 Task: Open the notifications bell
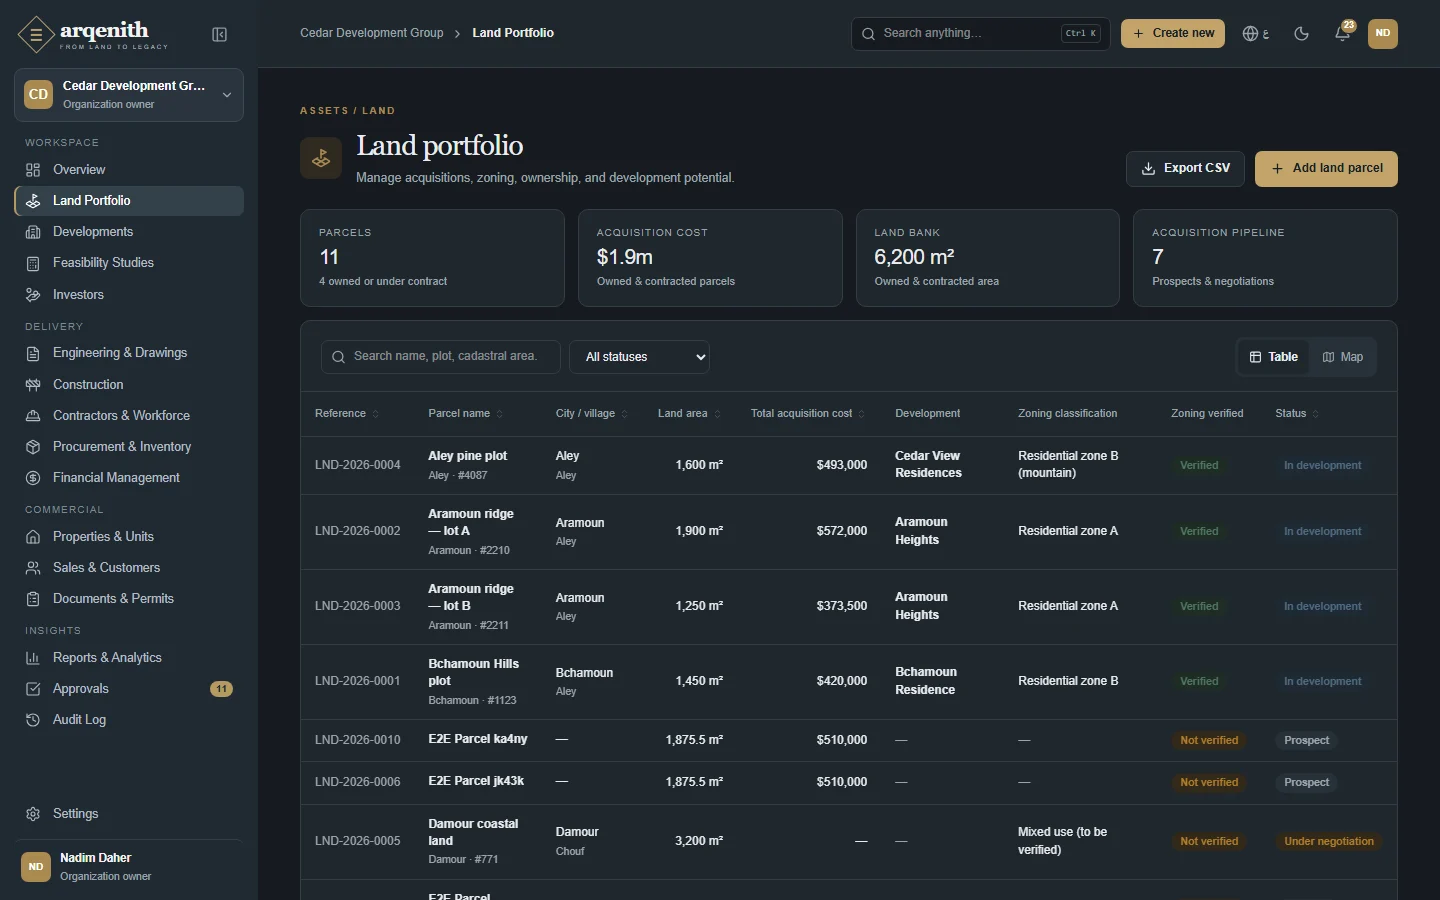click(1343, 33)
